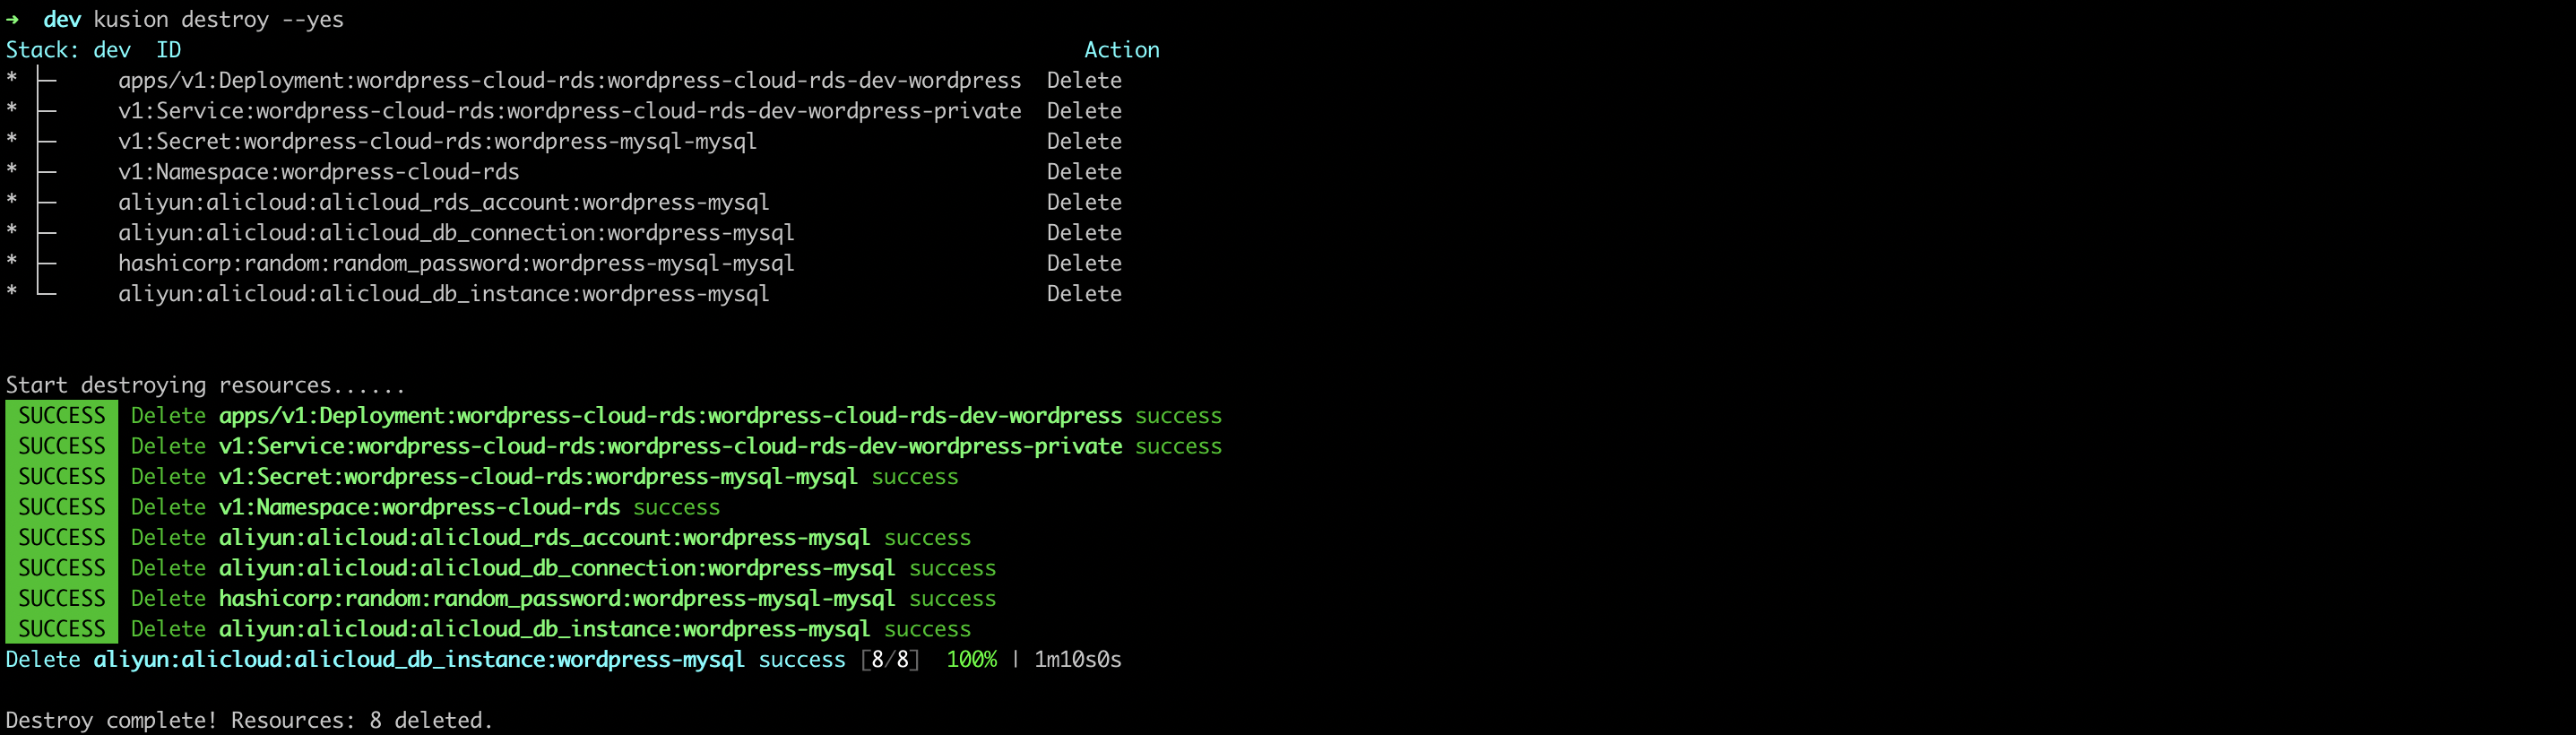Click the Delete action for the alicloud_db_instance plan row
Screen dimensions: 2576x735
click(x=1083, y=294)
